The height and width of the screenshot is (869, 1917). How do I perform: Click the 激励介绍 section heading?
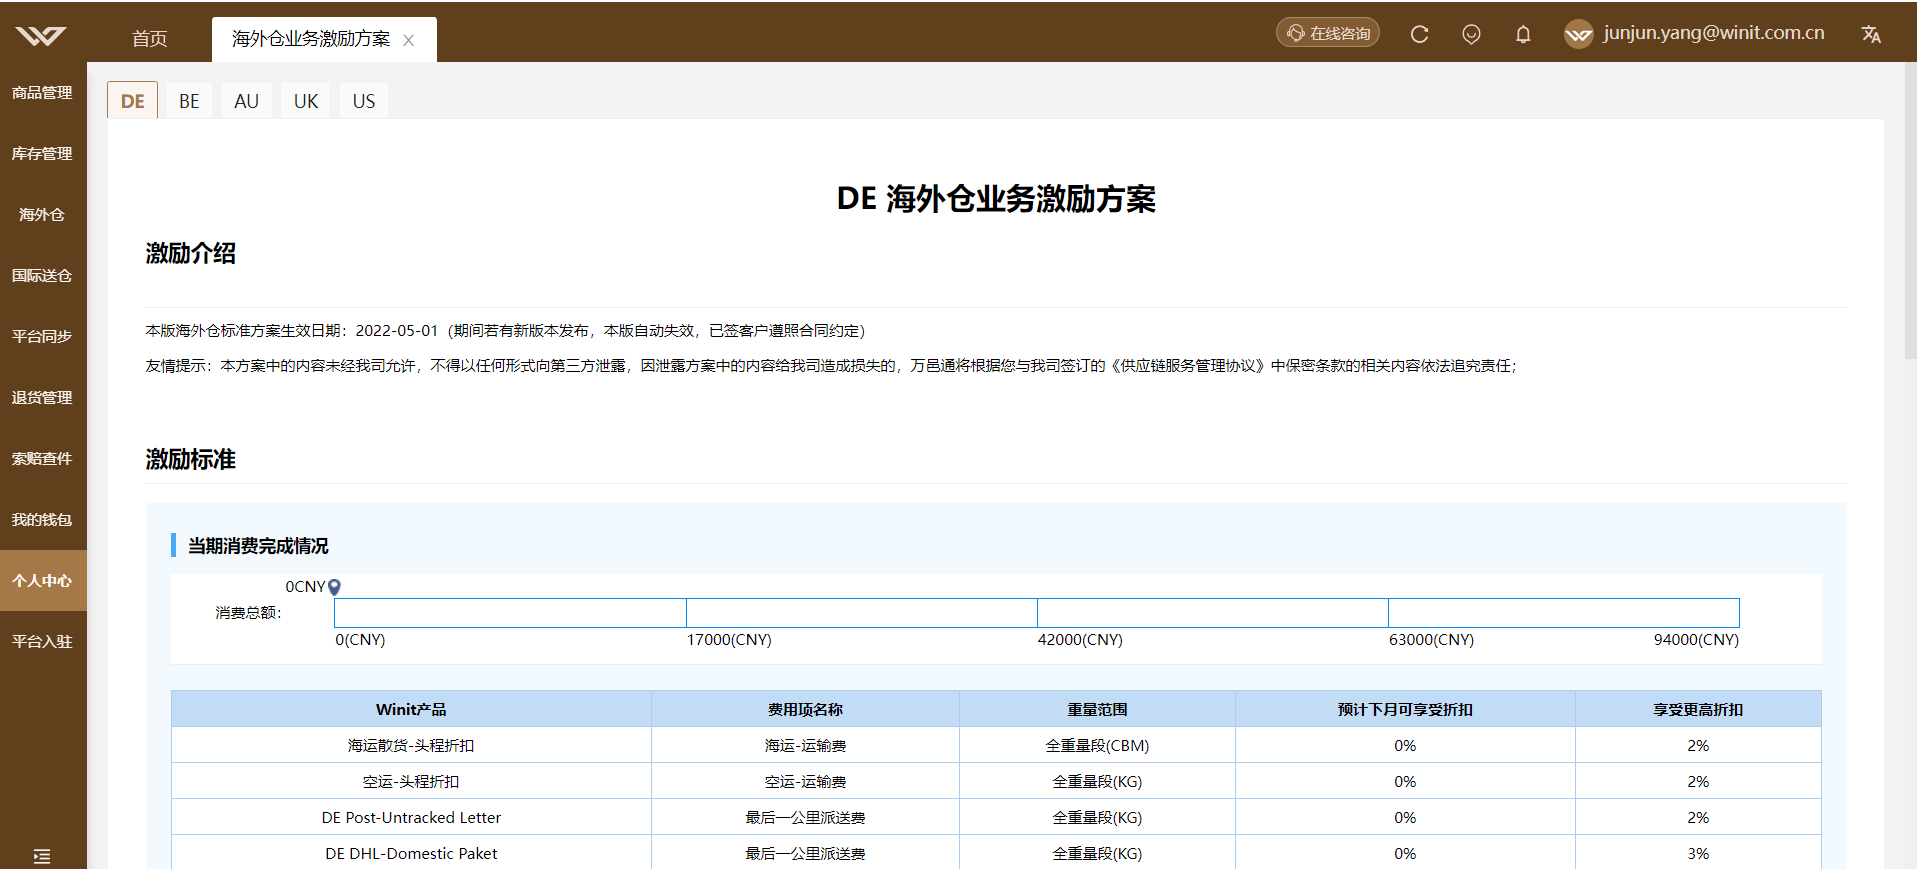(x=191, y=254)
